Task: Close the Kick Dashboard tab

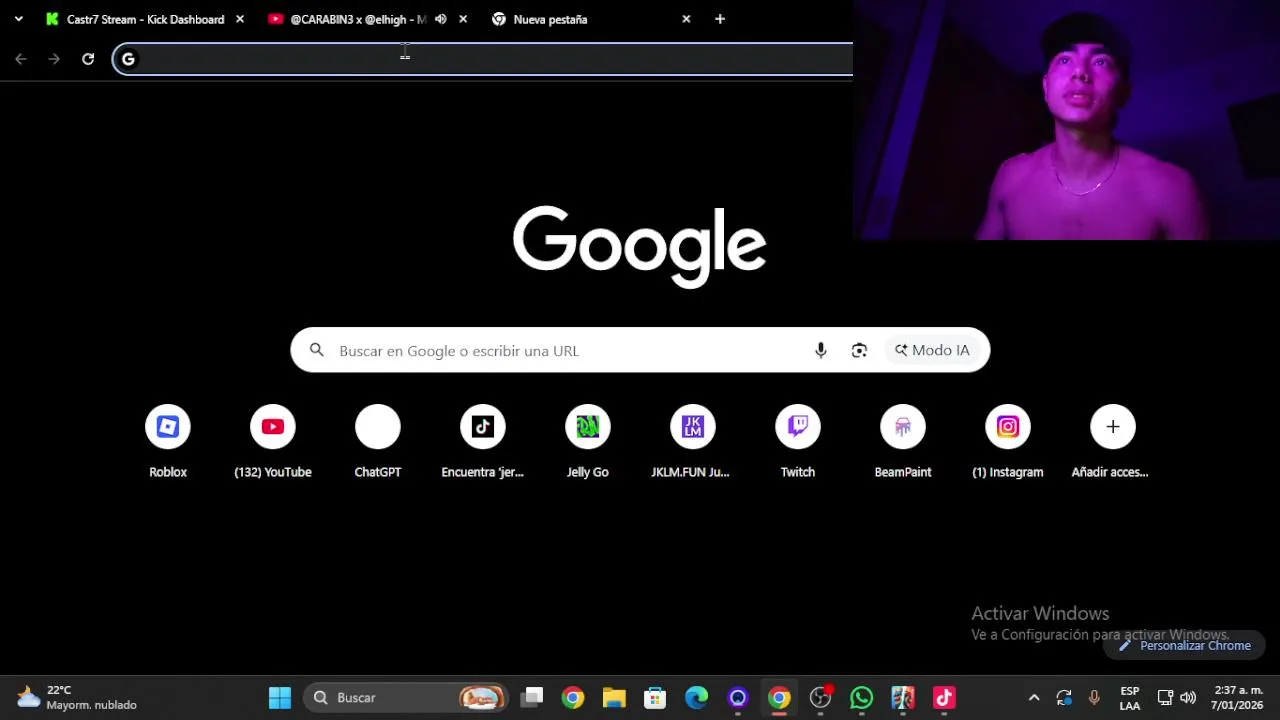Action: click(x=240, y=19)
